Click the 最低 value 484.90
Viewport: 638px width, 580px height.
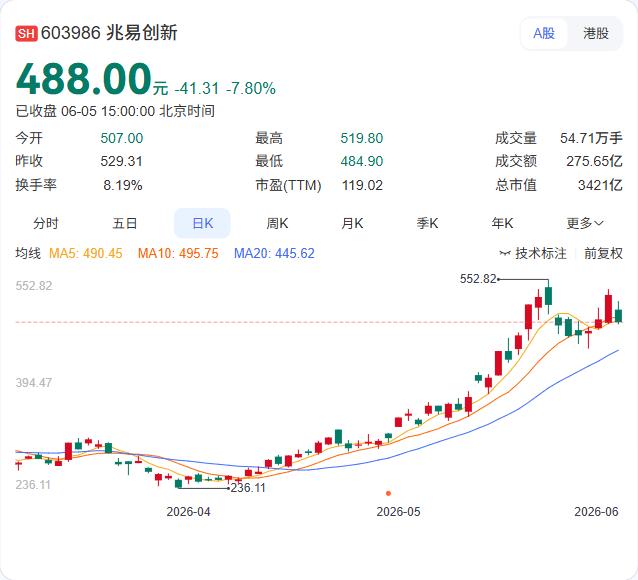(x=362, y=161)
